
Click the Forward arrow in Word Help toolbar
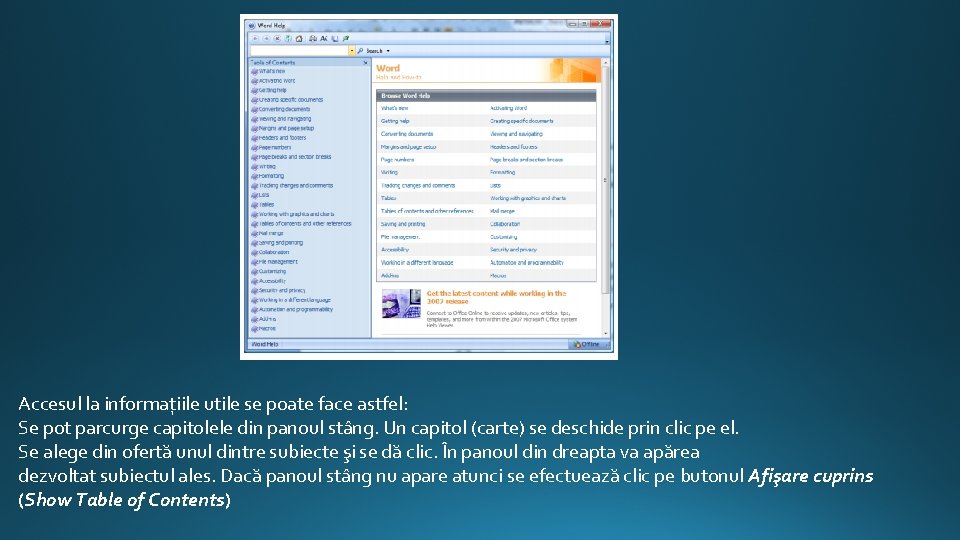(x=266, y=39)
